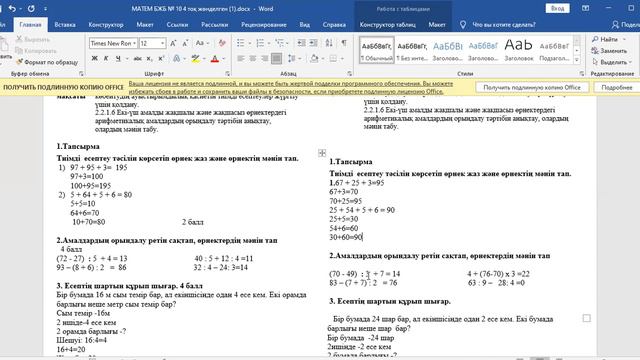Select the large Заголовок title style
Image resolution: width=640 pixels, height=360 pixels.
pos(518,50)
